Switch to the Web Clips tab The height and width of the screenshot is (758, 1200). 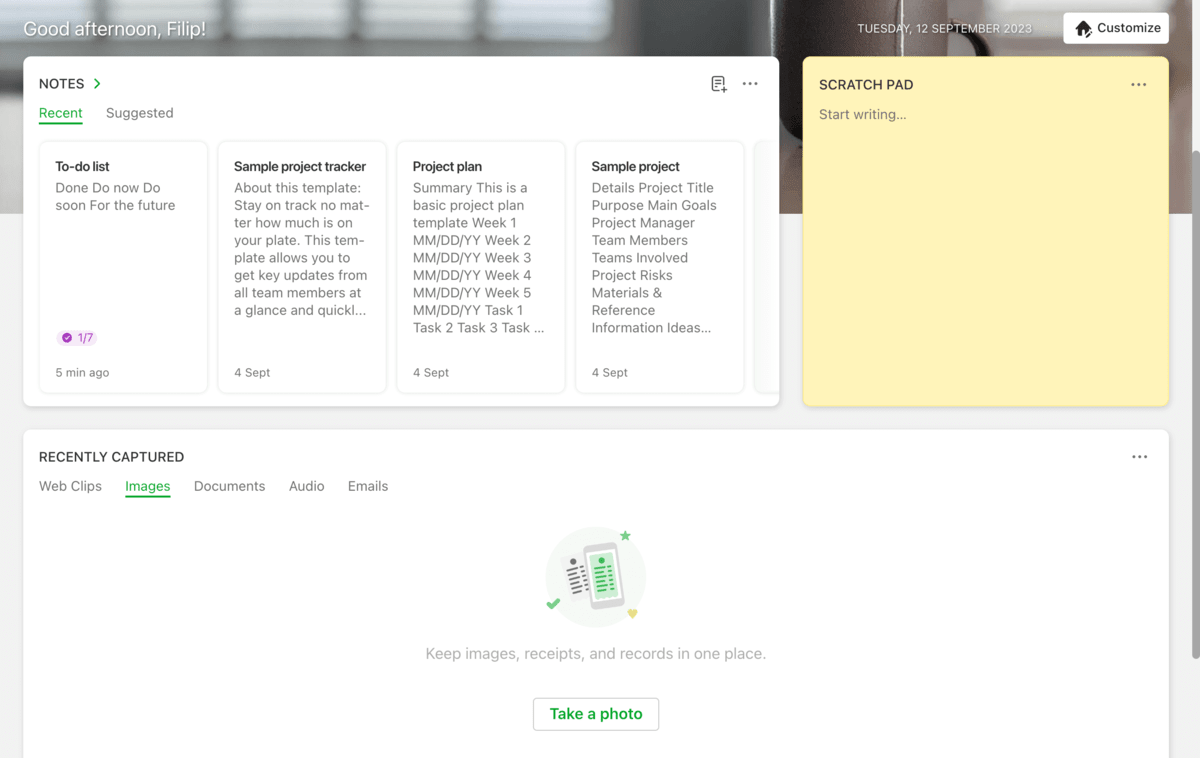70,486
